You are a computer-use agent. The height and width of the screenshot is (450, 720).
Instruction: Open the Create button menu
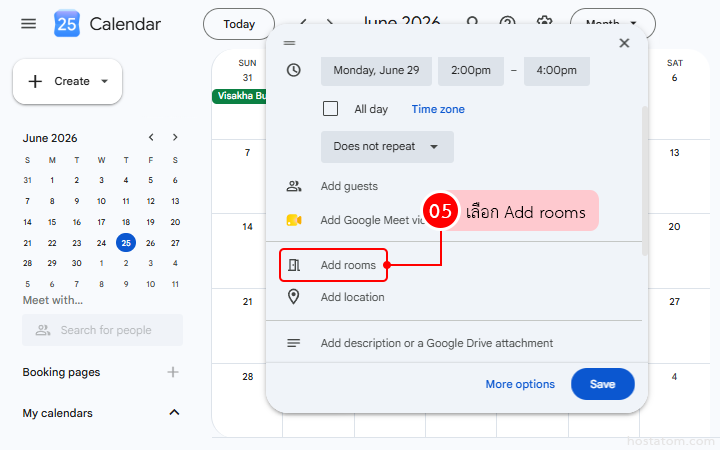point(68,81)
